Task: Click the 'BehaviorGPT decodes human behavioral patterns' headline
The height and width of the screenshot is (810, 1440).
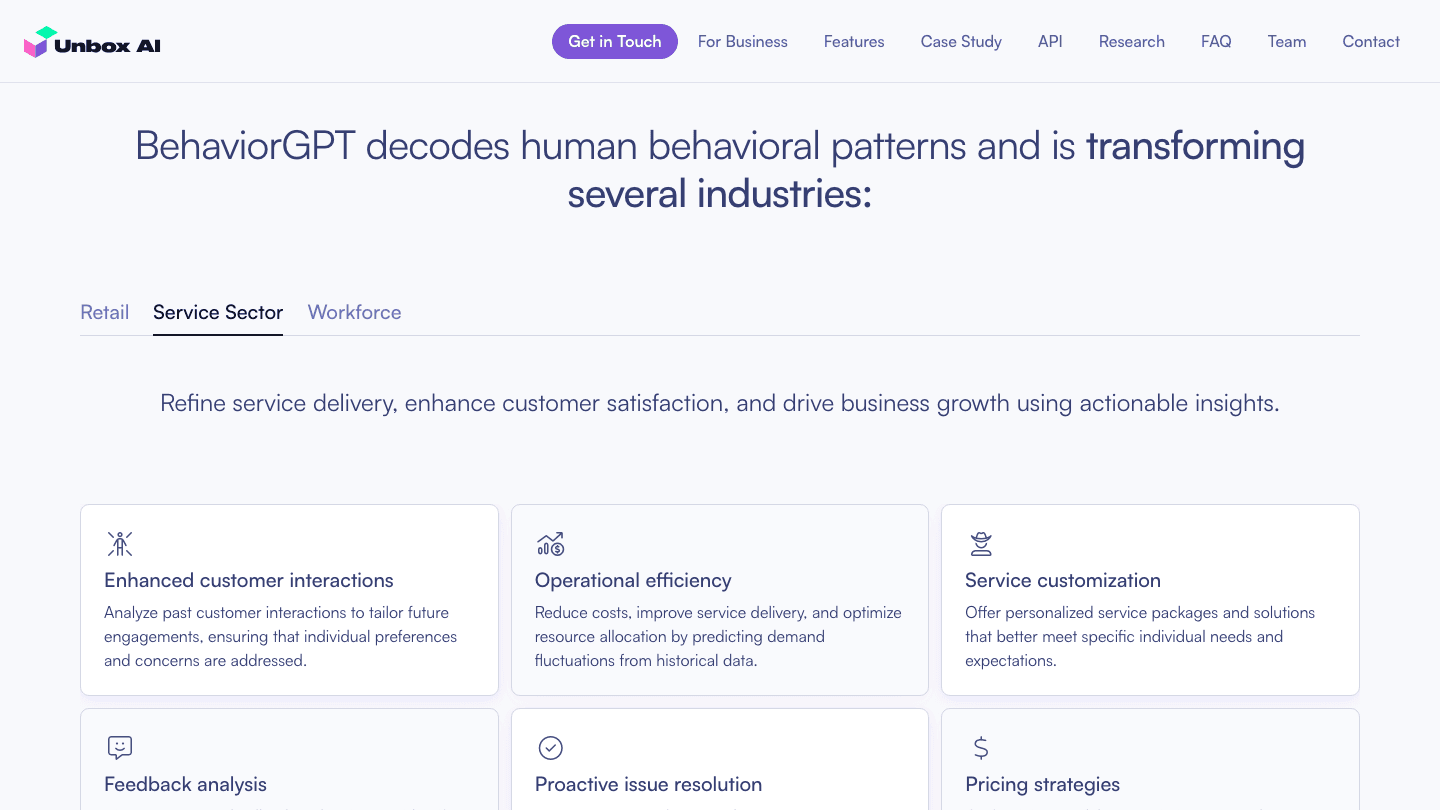Action: coord(720,170)
